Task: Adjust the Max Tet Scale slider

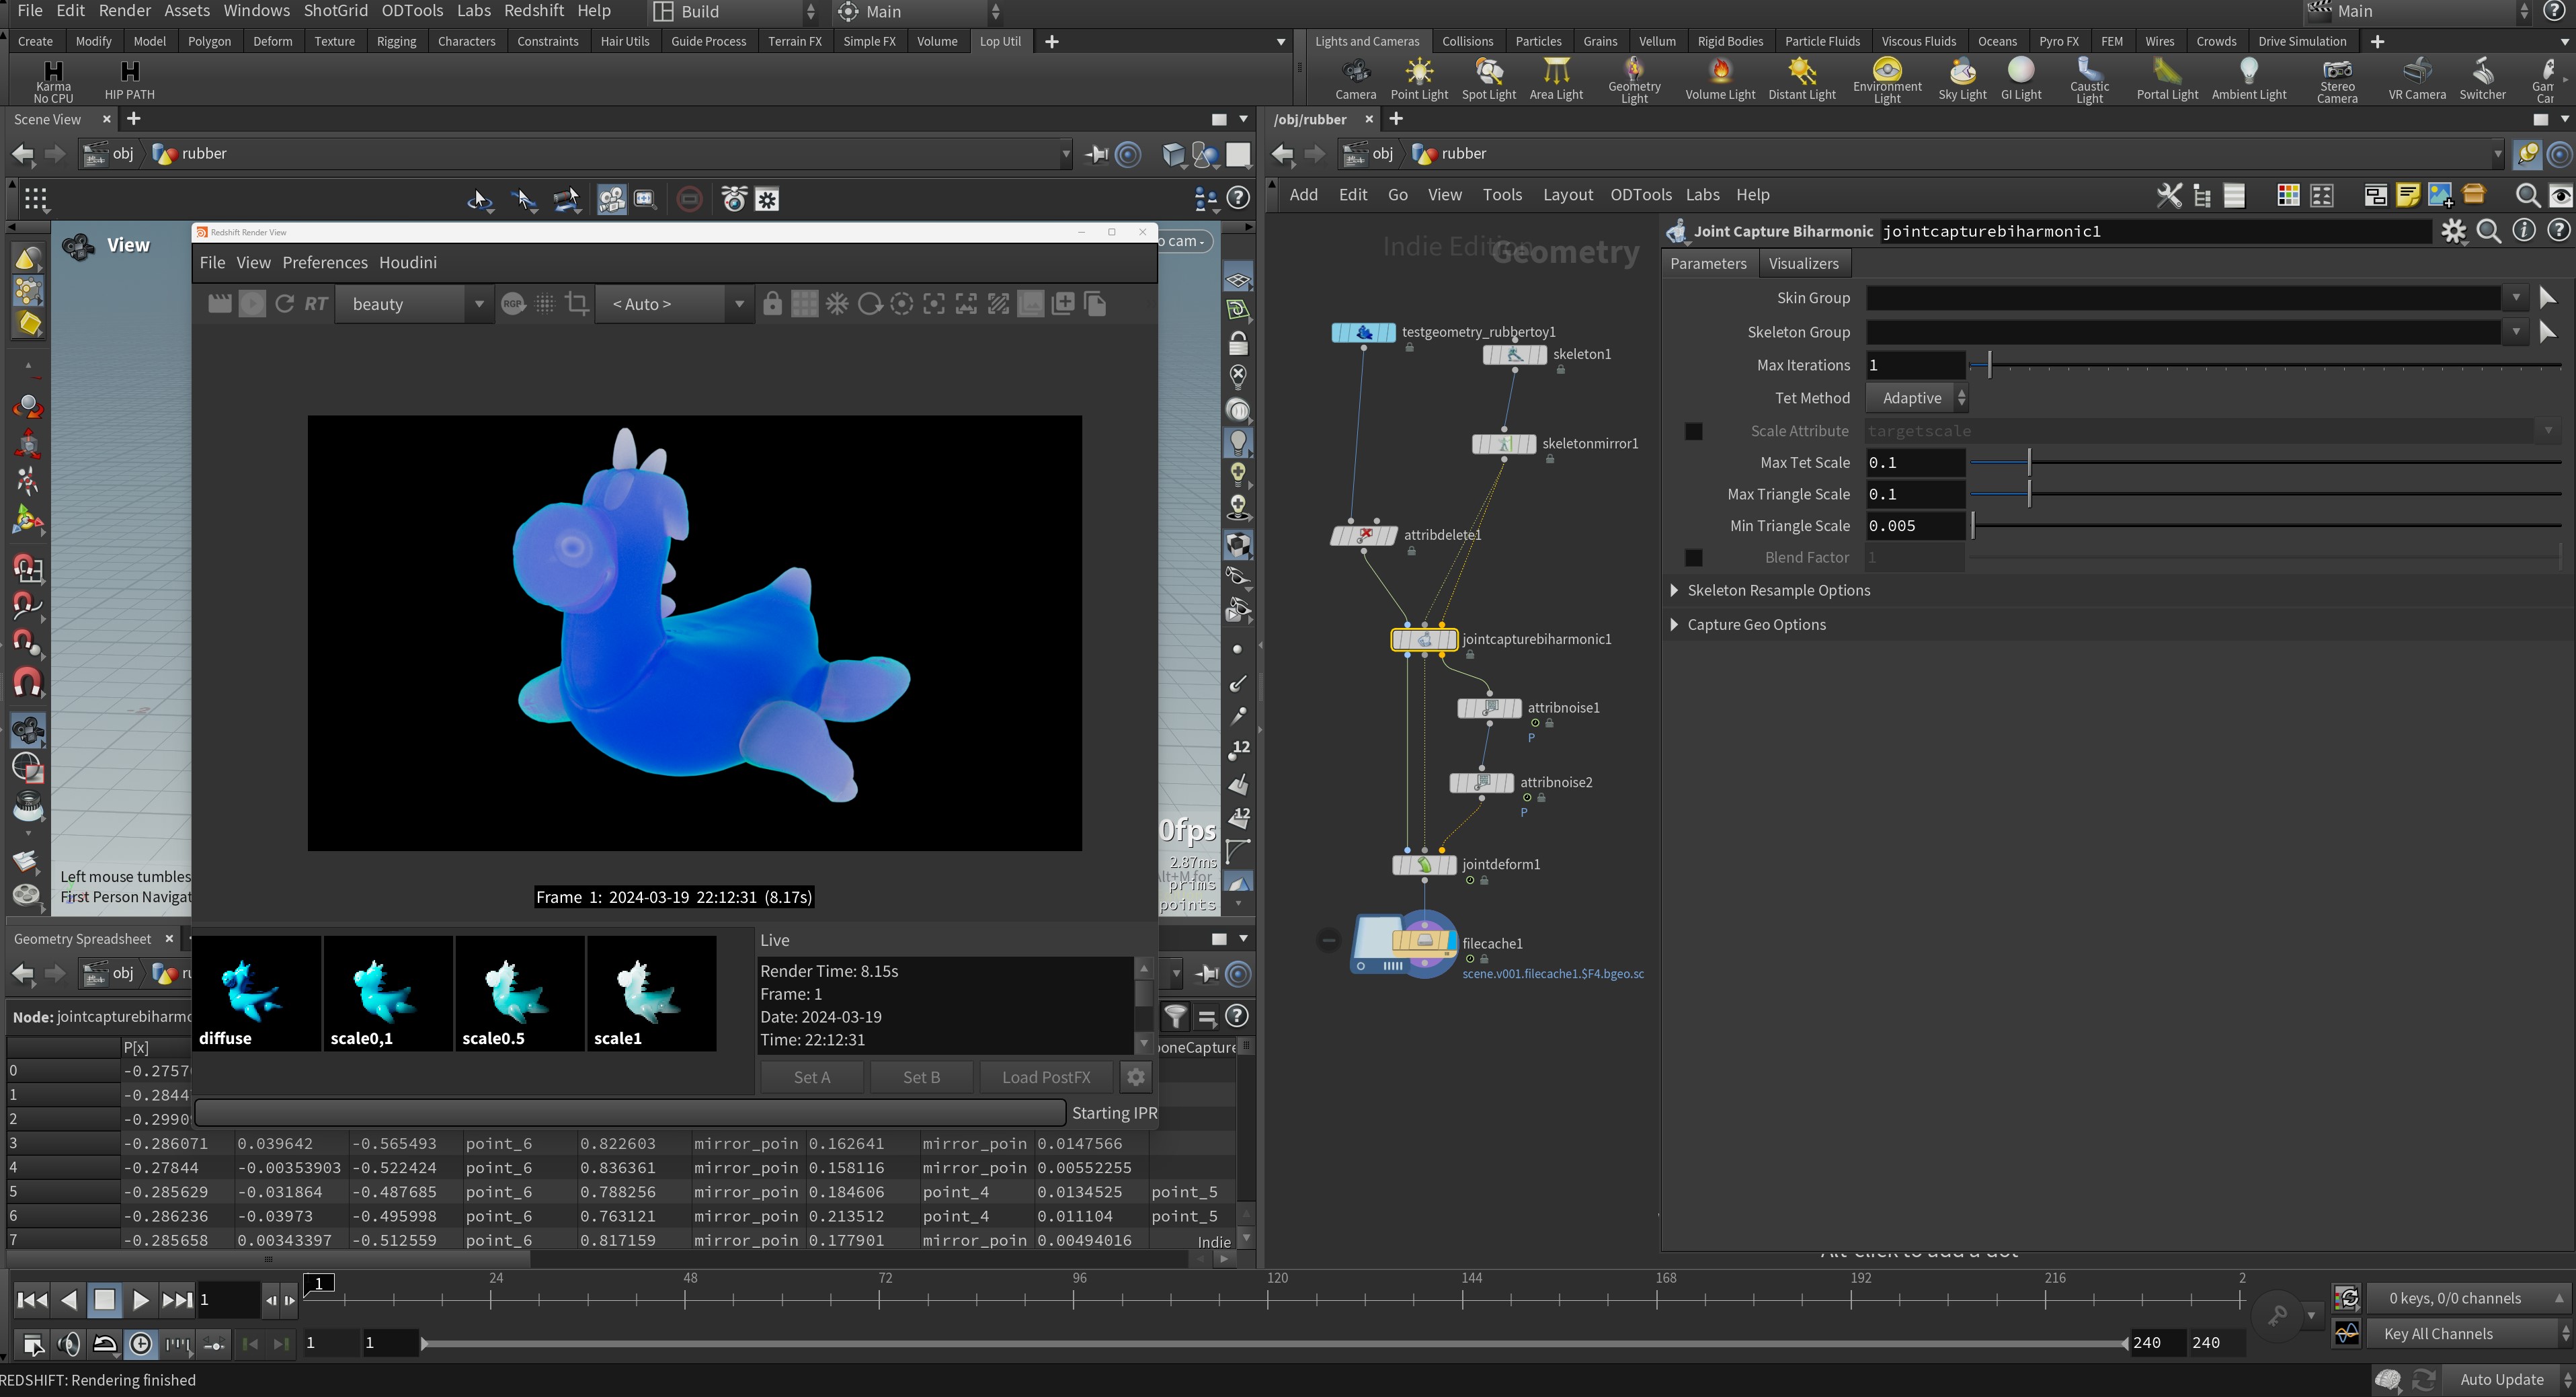Action: (x=2266, y=463)
